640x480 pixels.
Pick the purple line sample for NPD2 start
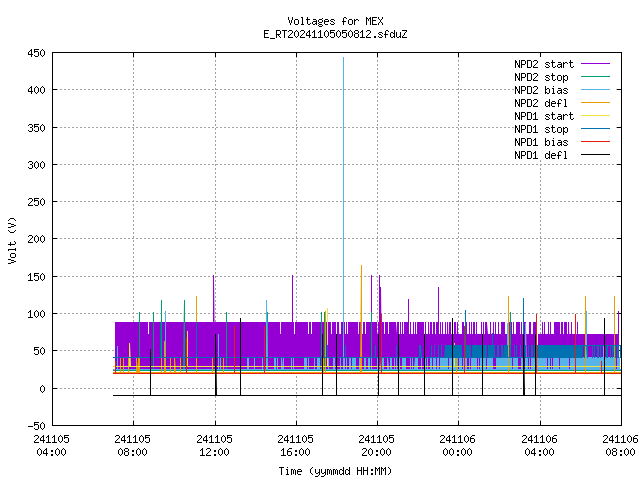(595, 64)
